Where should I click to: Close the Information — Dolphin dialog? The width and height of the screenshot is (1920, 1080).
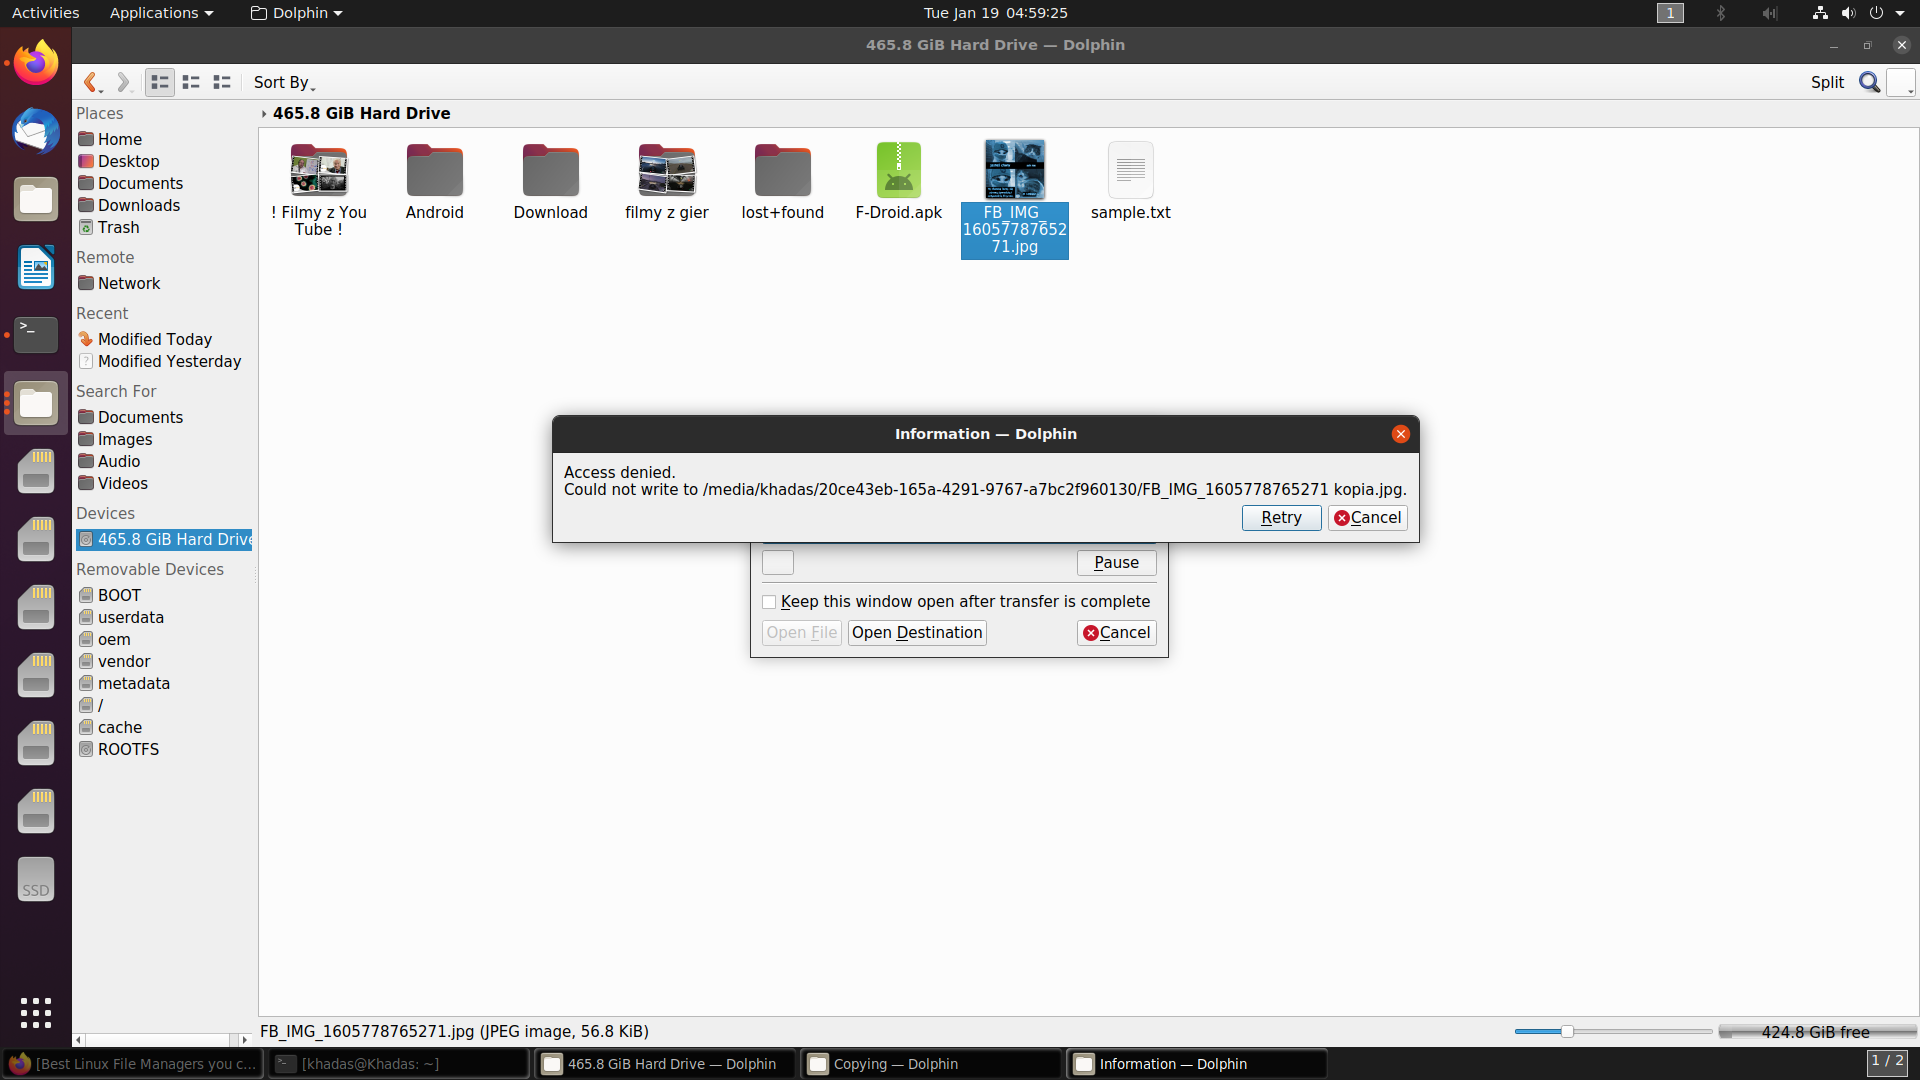[1400, 434]
